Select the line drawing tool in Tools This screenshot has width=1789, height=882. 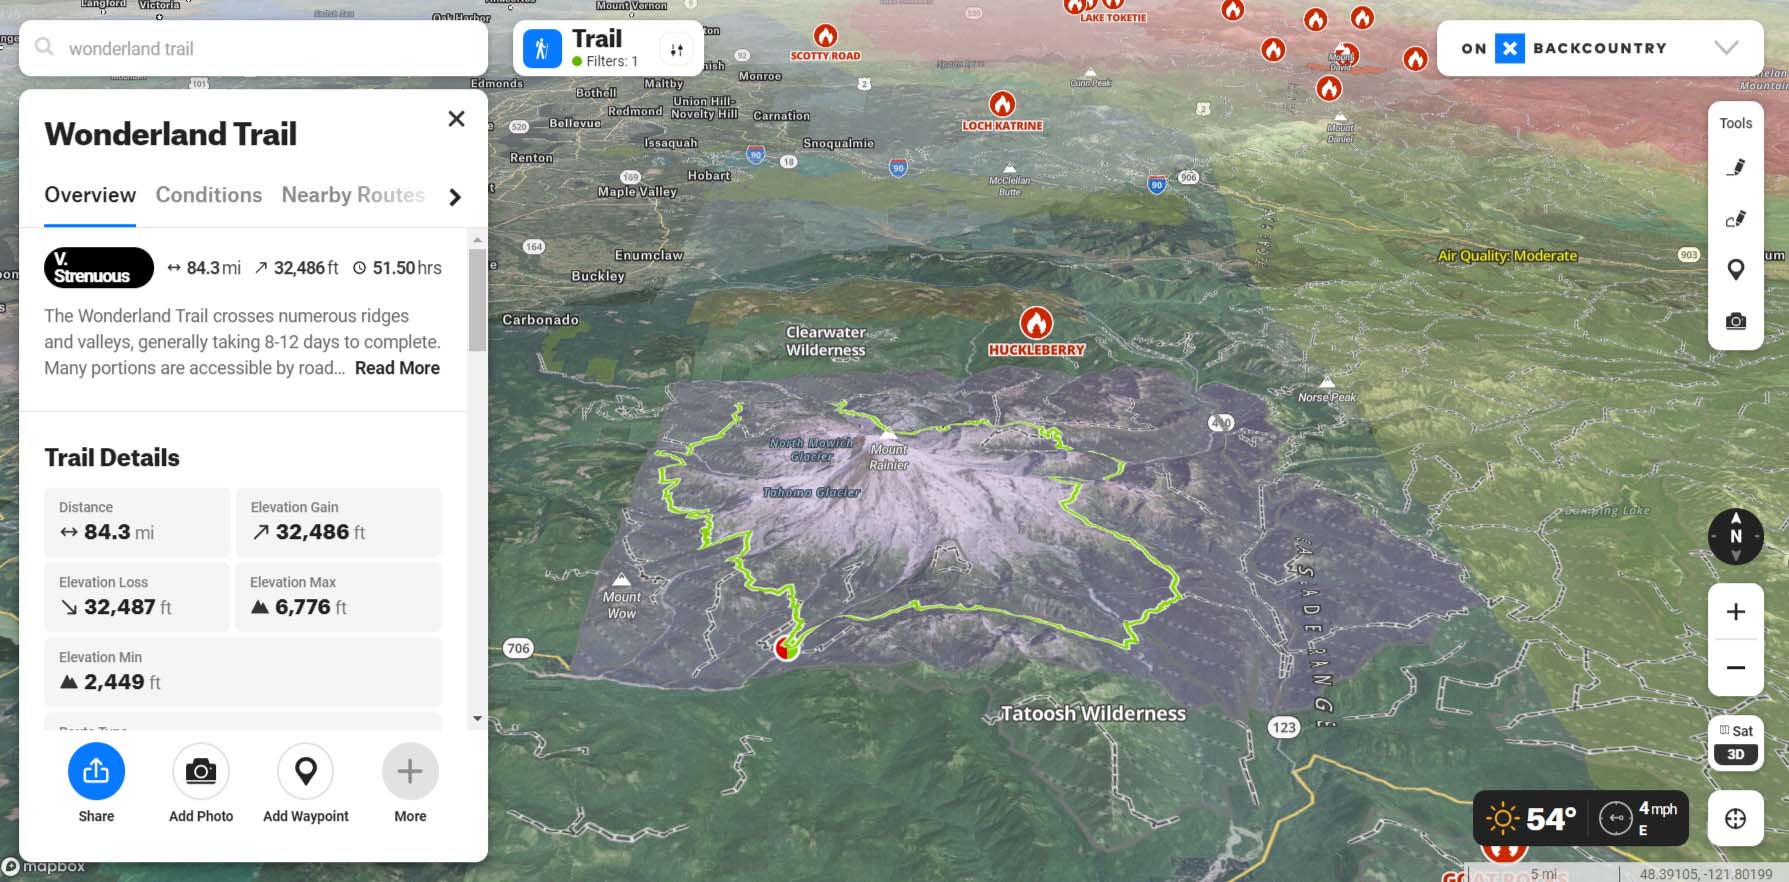coord(1736,168)
